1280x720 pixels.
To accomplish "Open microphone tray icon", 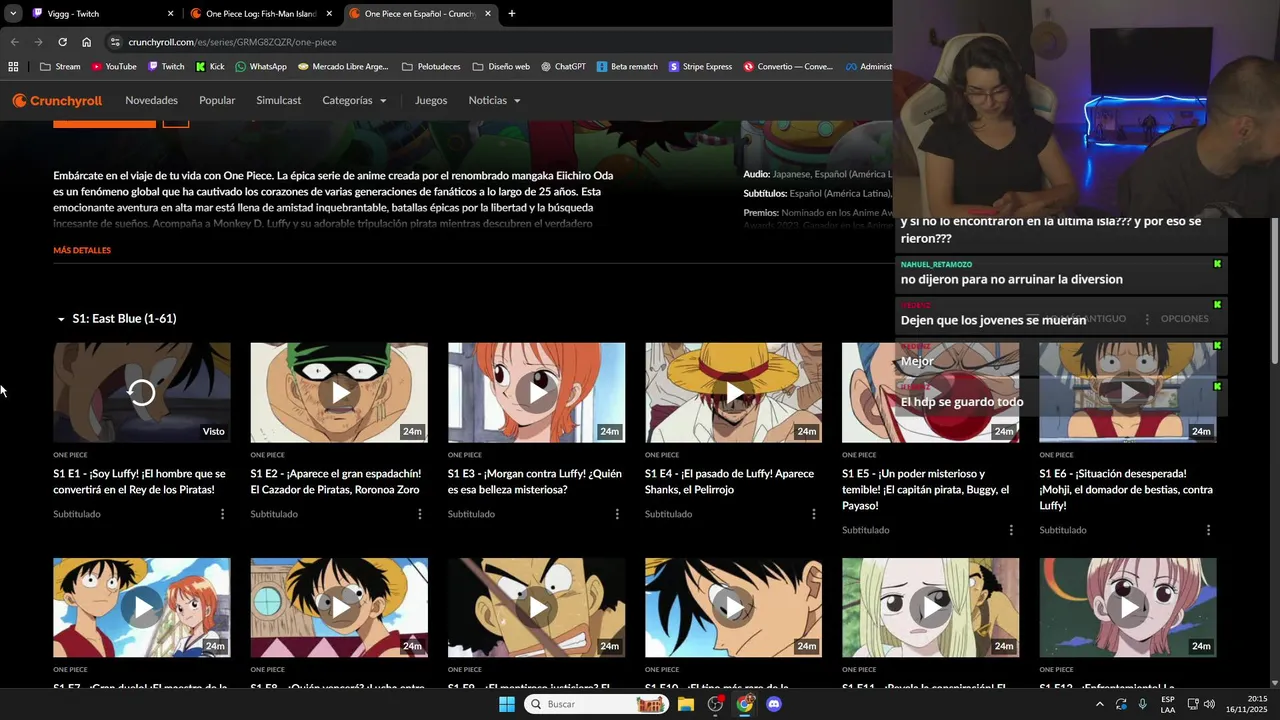I will coord(1142,704).
